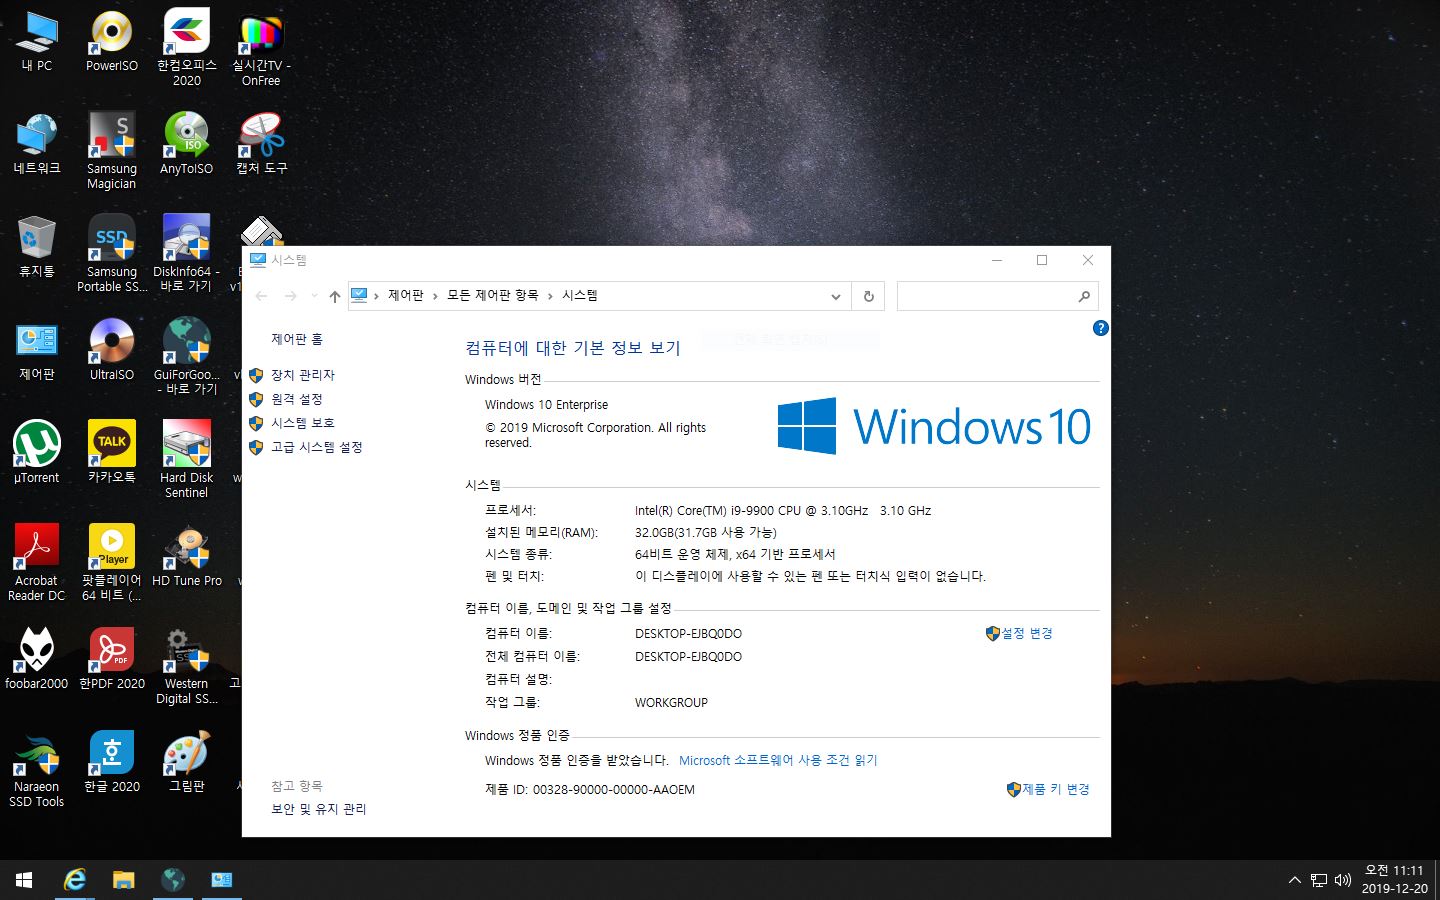The height and width of the screenshot is (900, 1440).
Task: Click the help question mark icon
Action: click(x=1101, y=328)
